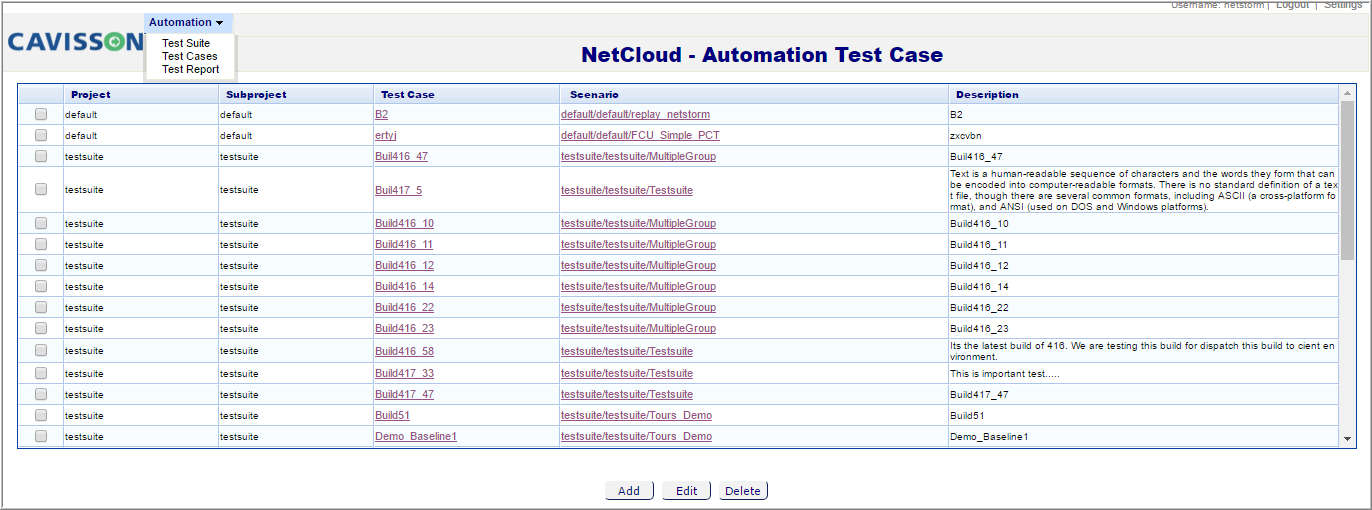The image size is (1372, 510).
Task: Click the description 'zxcvbn'
Action: coord(968,135)
